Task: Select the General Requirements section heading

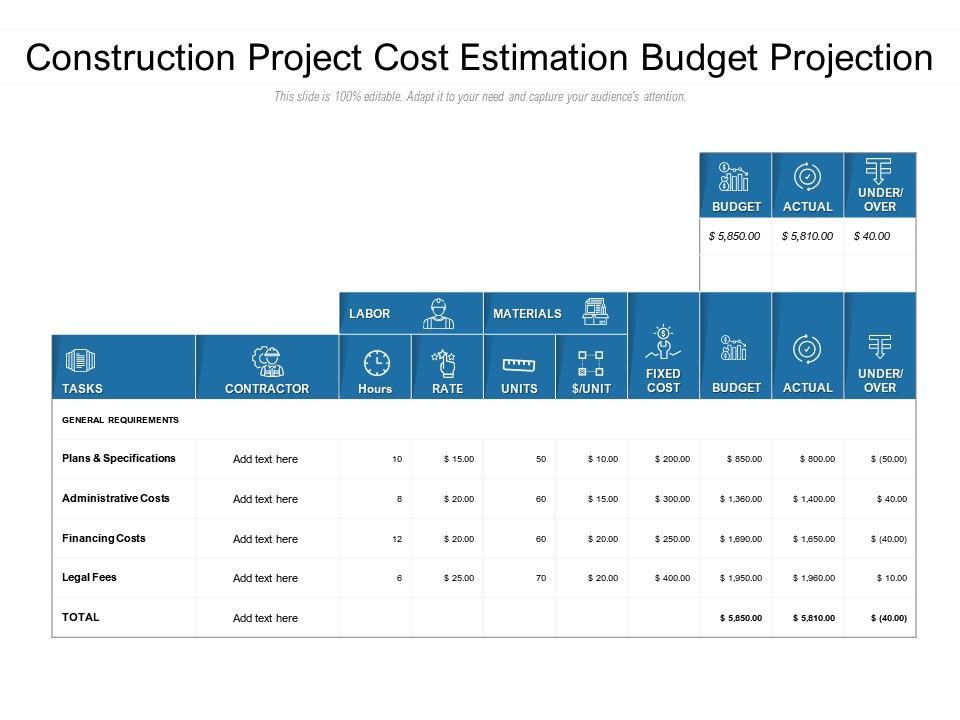Action: (x=121, y=420)
